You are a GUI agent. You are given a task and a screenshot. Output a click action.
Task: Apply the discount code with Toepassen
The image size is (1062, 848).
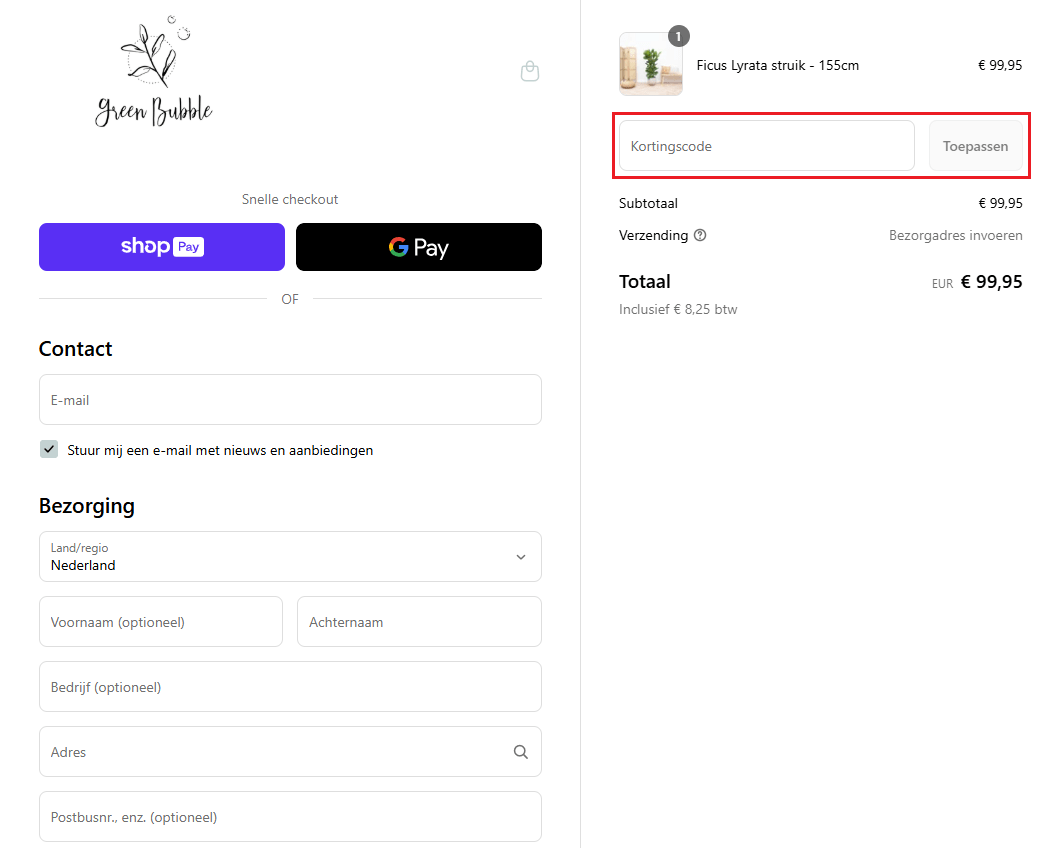tap(975, 146)
